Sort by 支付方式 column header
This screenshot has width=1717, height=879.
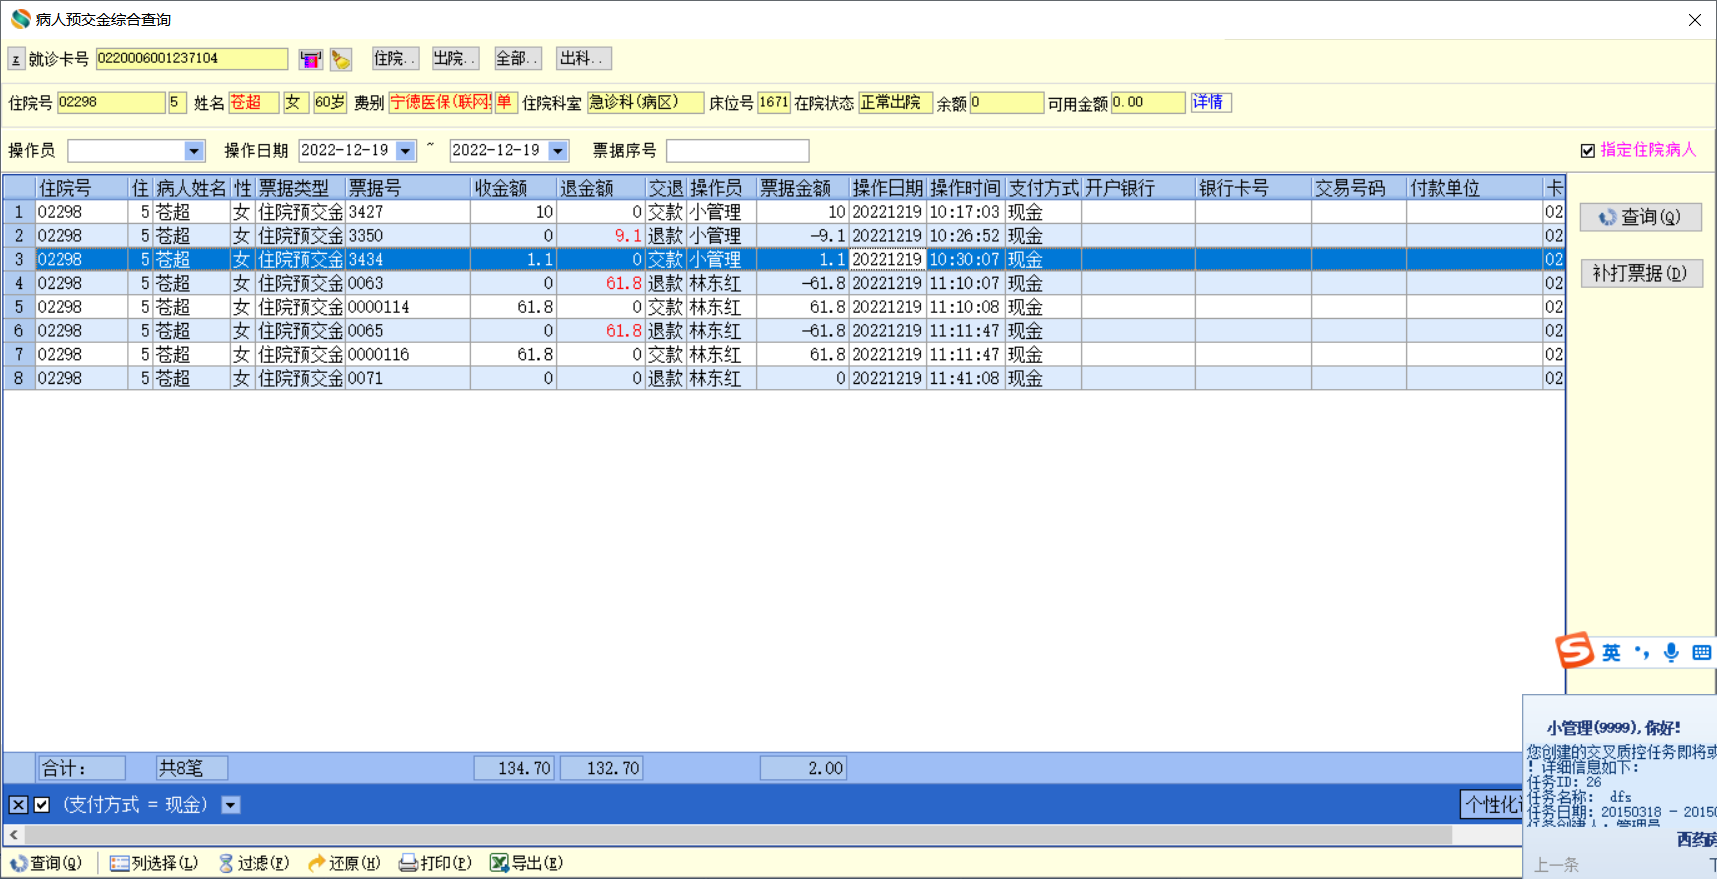[x=1043, y=188]
